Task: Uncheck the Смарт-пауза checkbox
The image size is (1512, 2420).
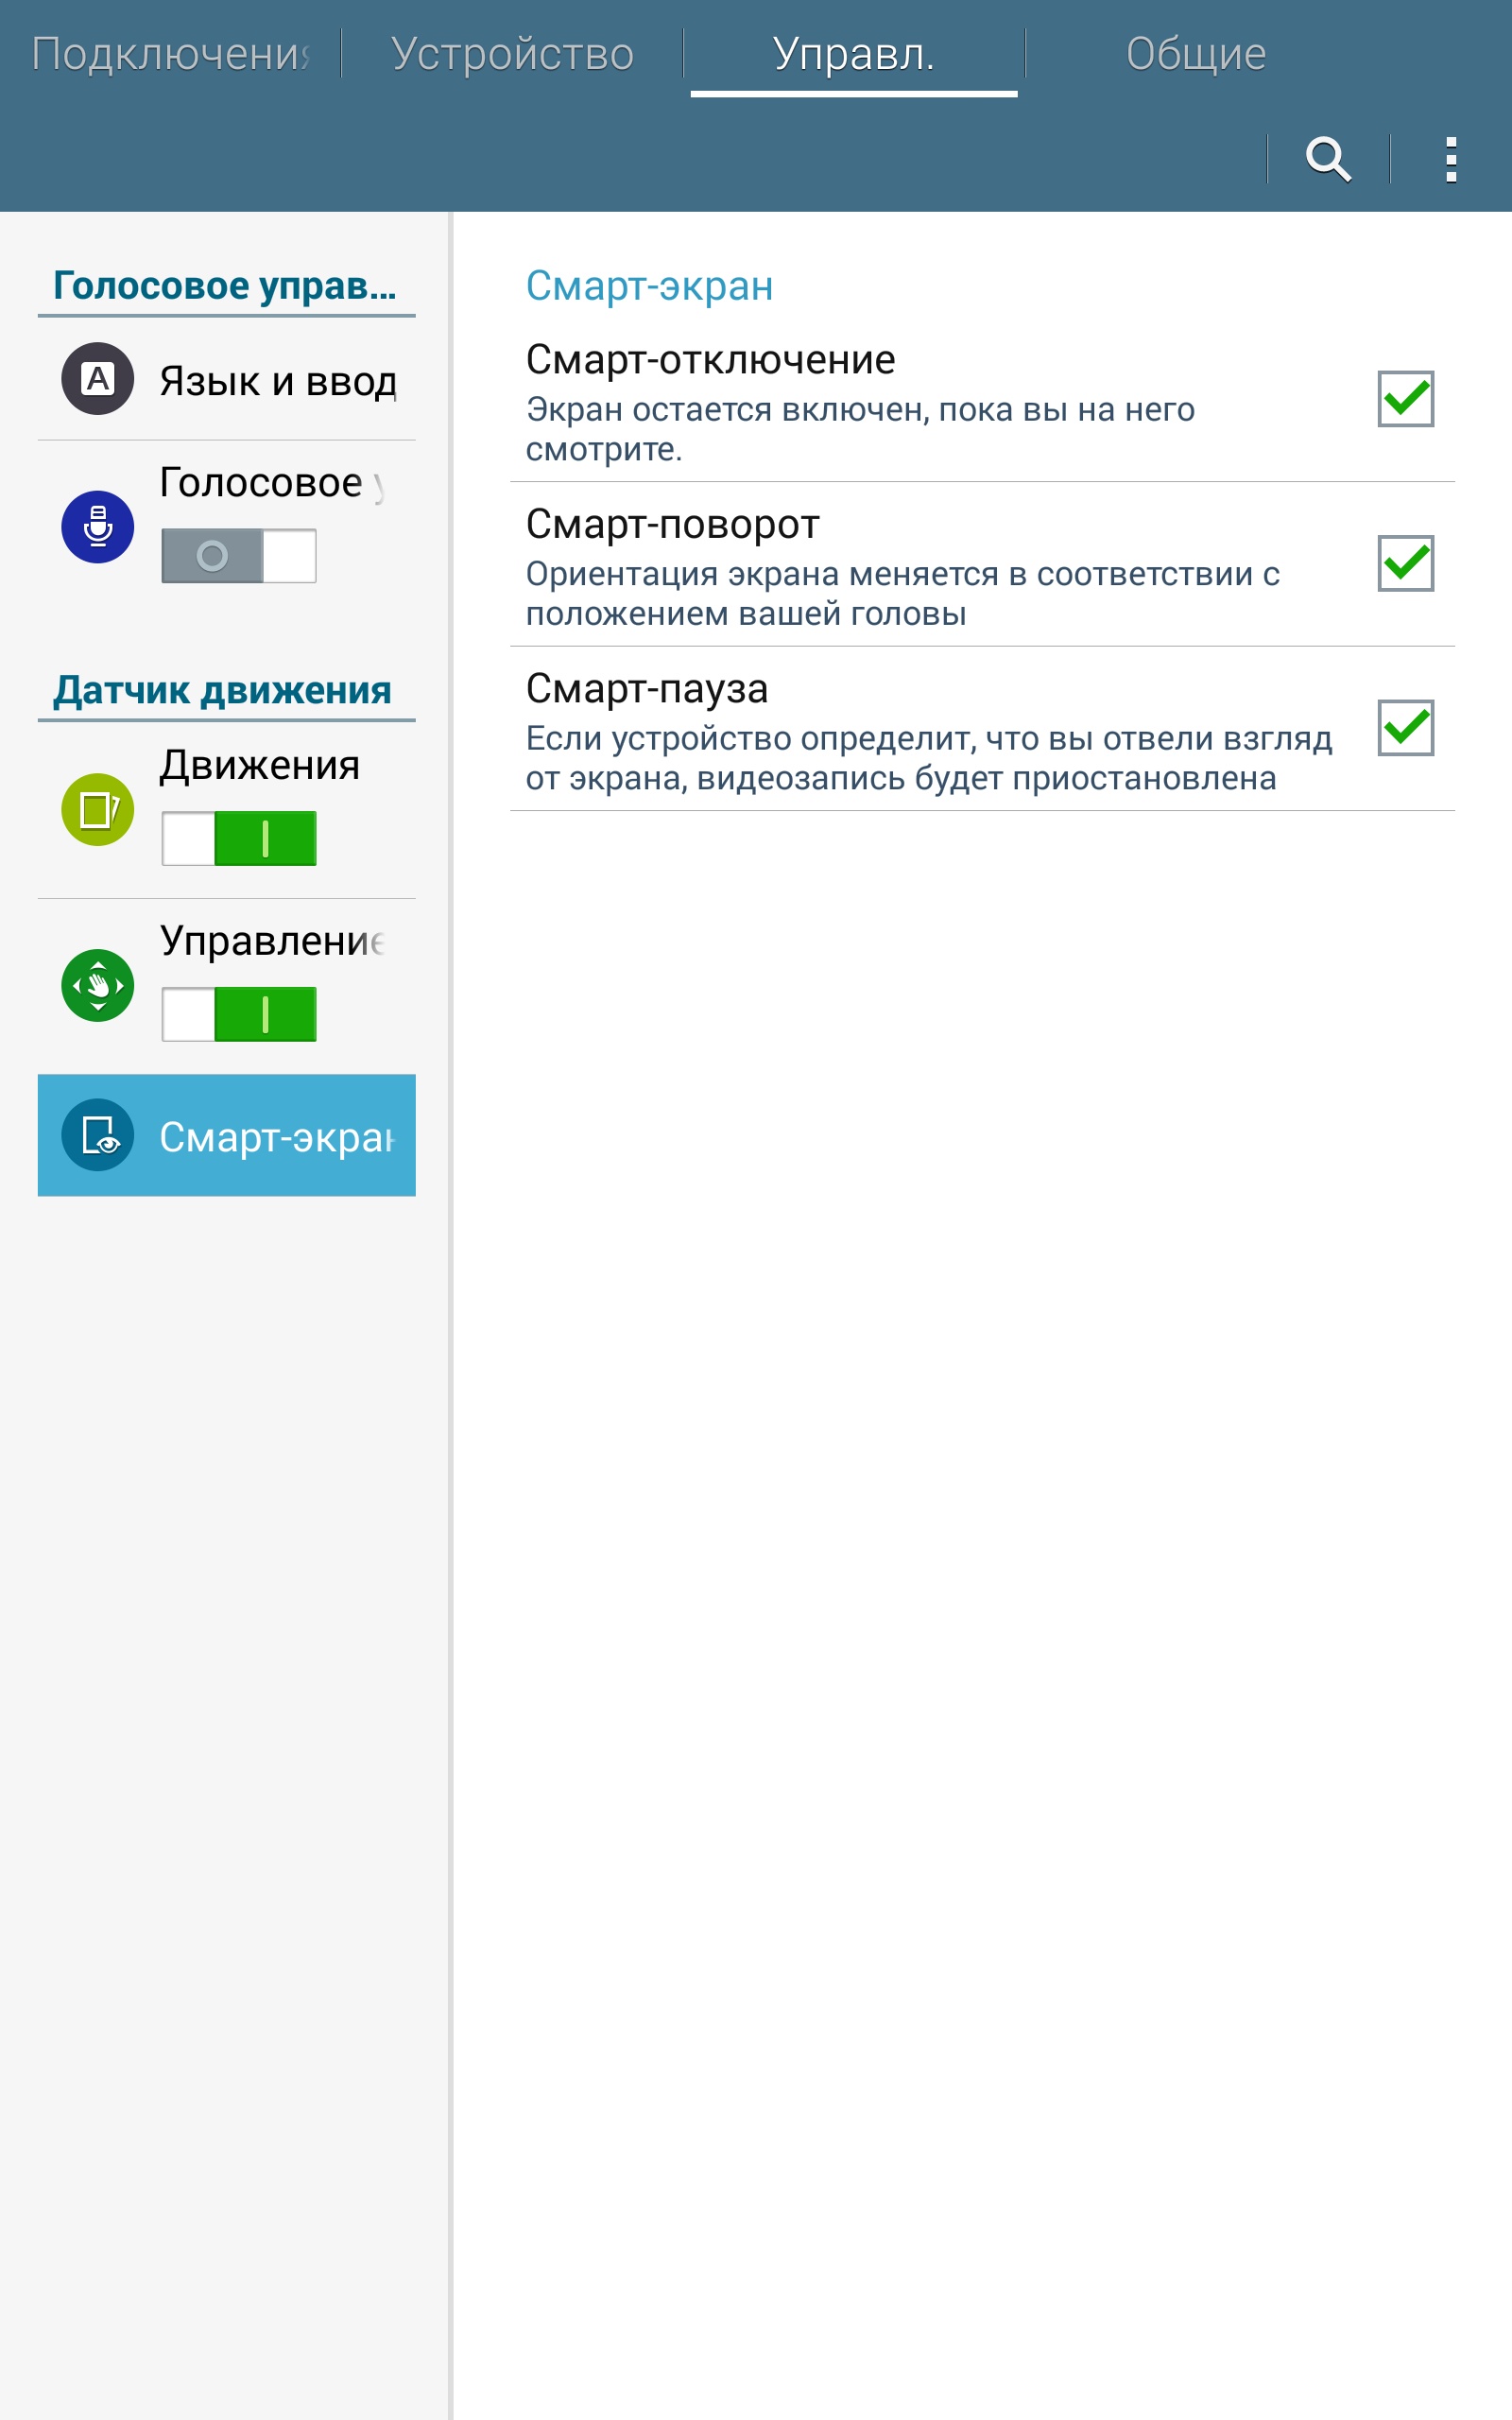Action: [x=1406, y=728]
